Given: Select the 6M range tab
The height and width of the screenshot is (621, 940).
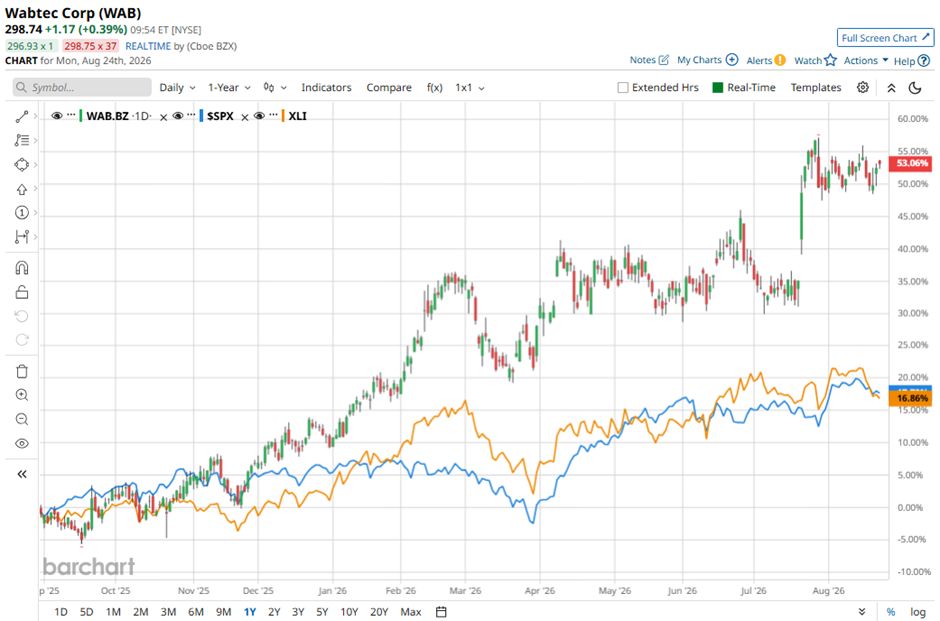Looking at the screenshot, I should [196, 612].
